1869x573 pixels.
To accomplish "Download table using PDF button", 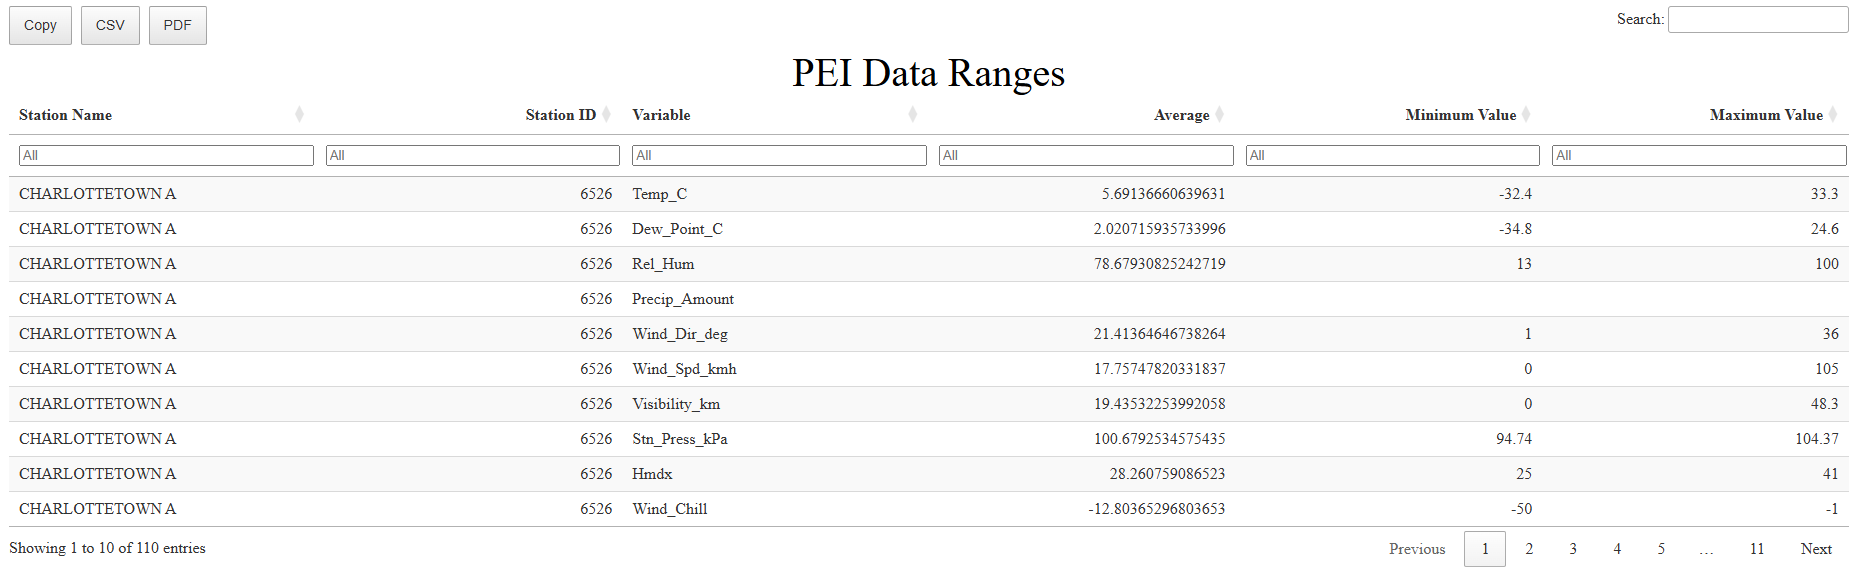I will 177,25.
